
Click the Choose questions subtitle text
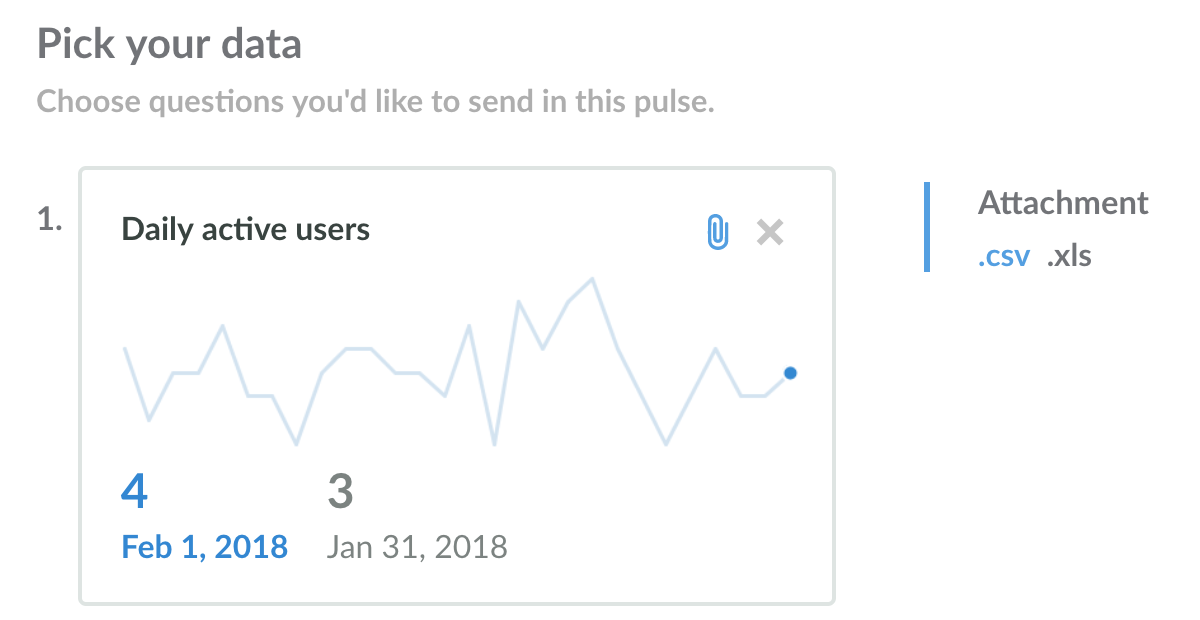(375, 102)
